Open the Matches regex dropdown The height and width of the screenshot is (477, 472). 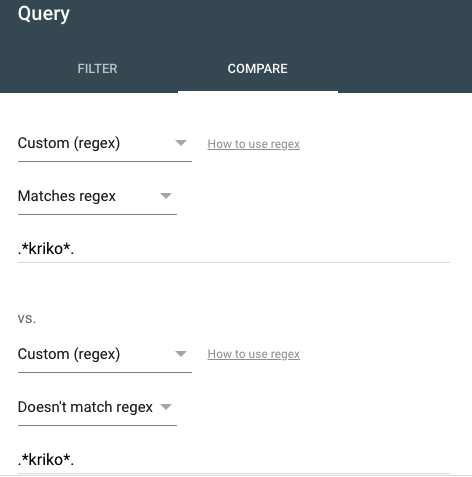(x=97, y=196)
